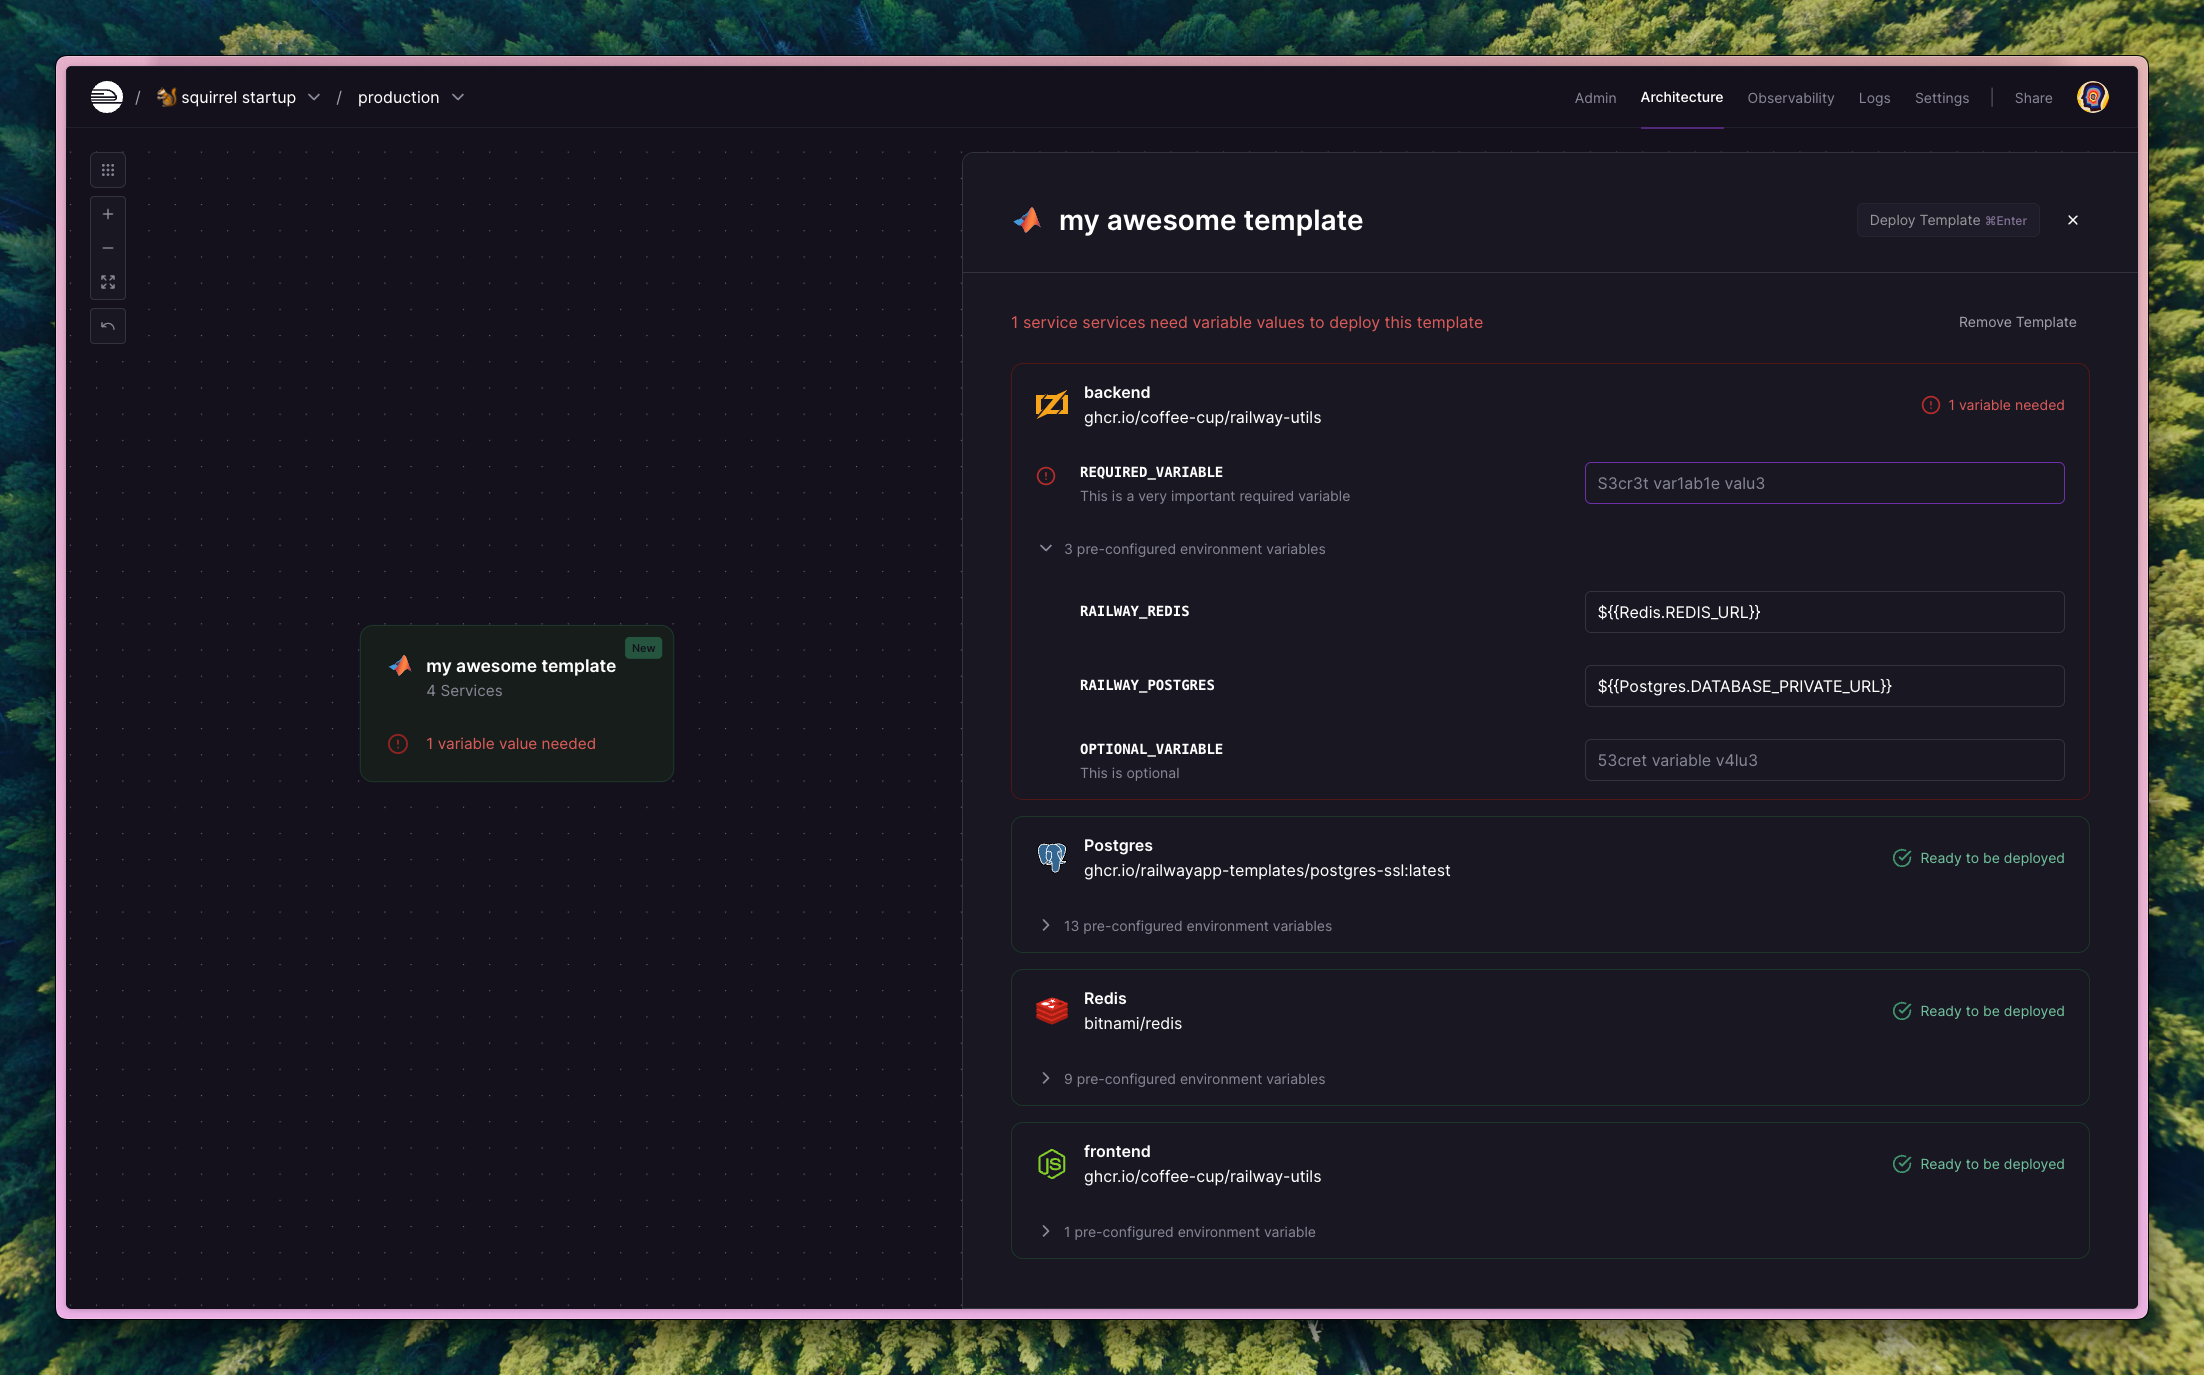Screen dimensions: 2204x1375
Task: Expand Postgres's 13 pre-configured environment variables
Action: pos(1046,925)
